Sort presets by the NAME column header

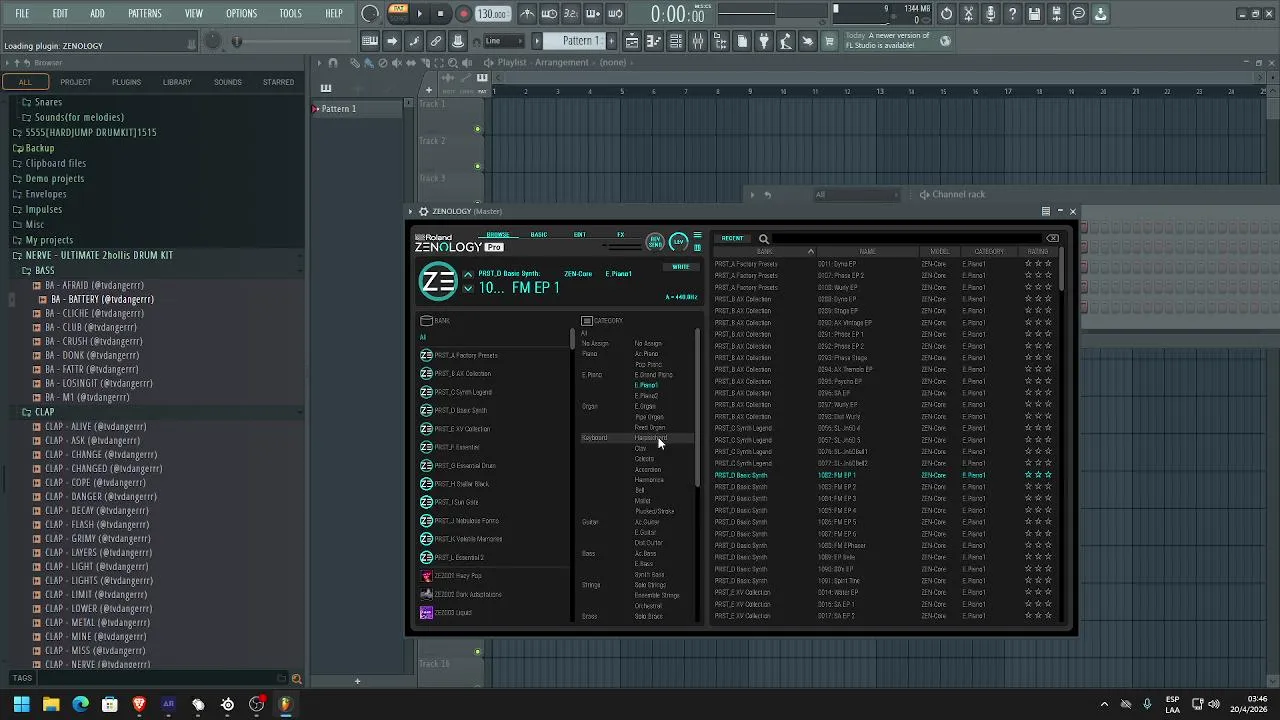[868, 252]
